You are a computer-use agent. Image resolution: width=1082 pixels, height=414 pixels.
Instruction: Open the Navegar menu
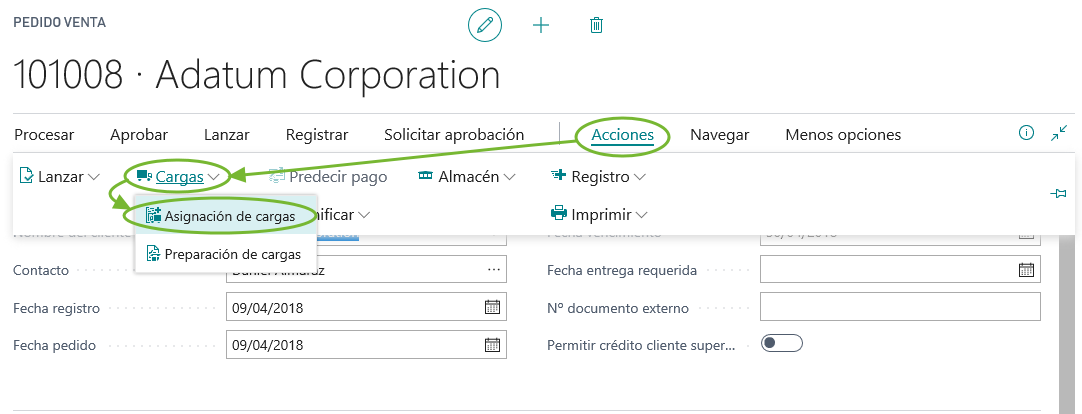coord(720,135)
